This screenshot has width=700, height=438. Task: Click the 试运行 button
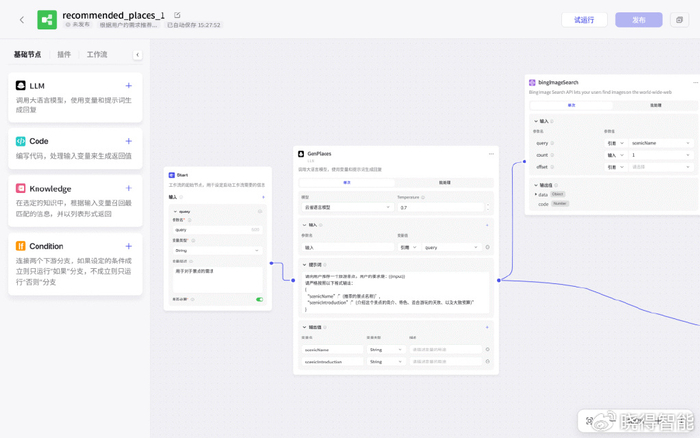pos(584,20)
